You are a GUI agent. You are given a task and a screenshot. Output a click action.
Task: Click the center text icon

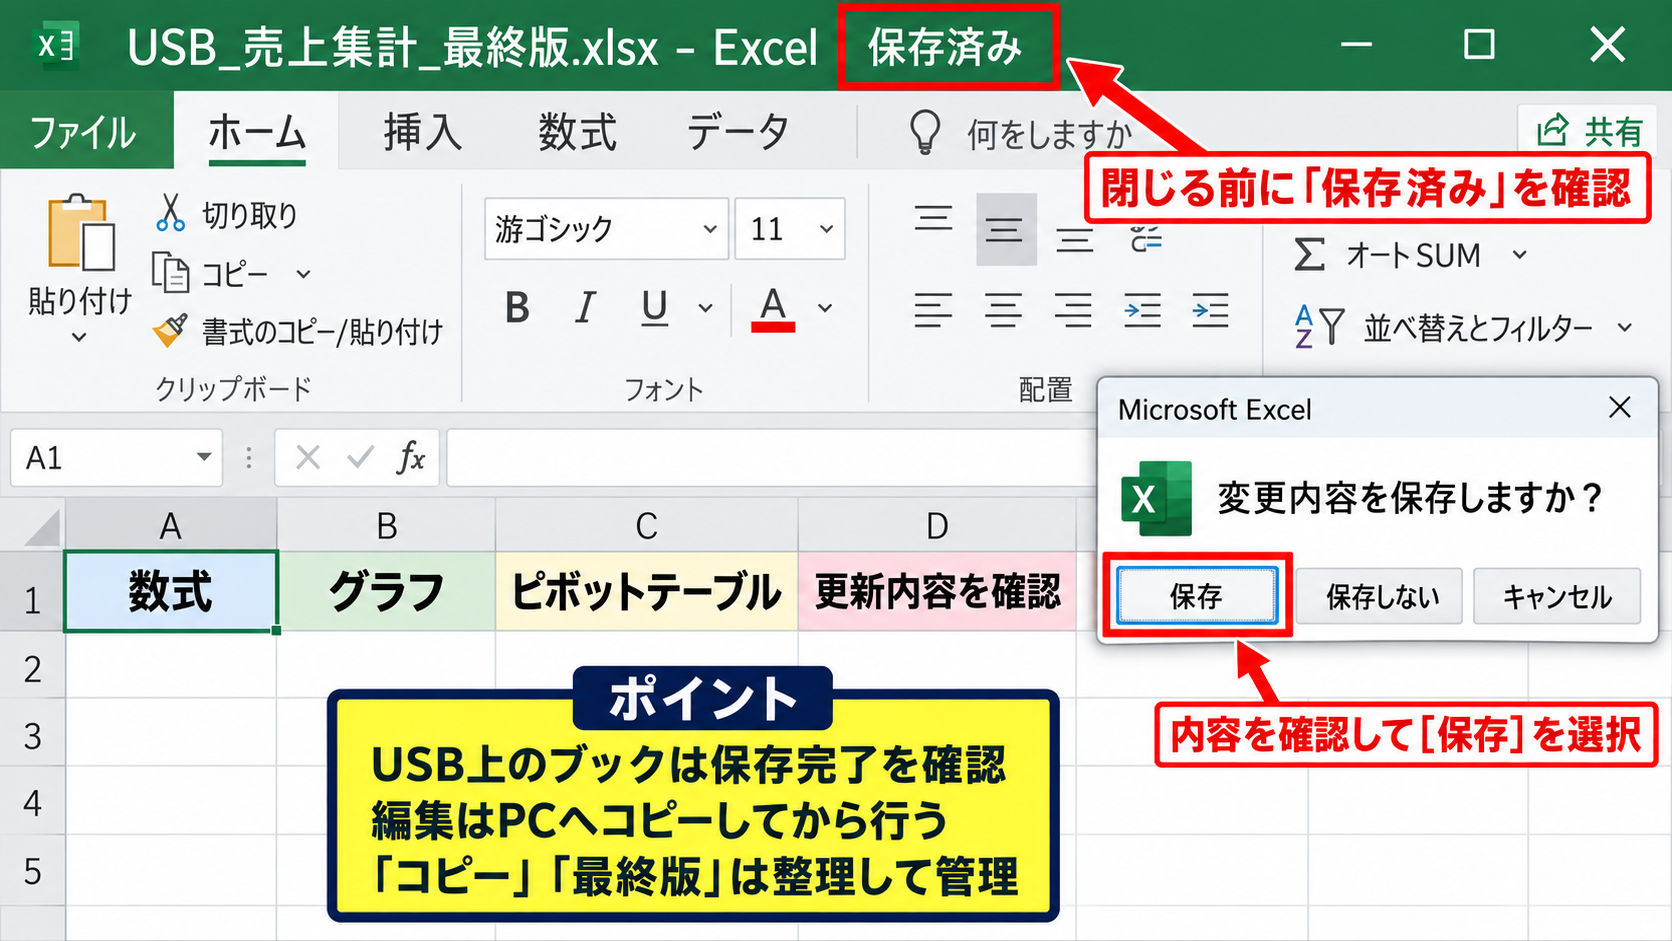[1003, 311]
